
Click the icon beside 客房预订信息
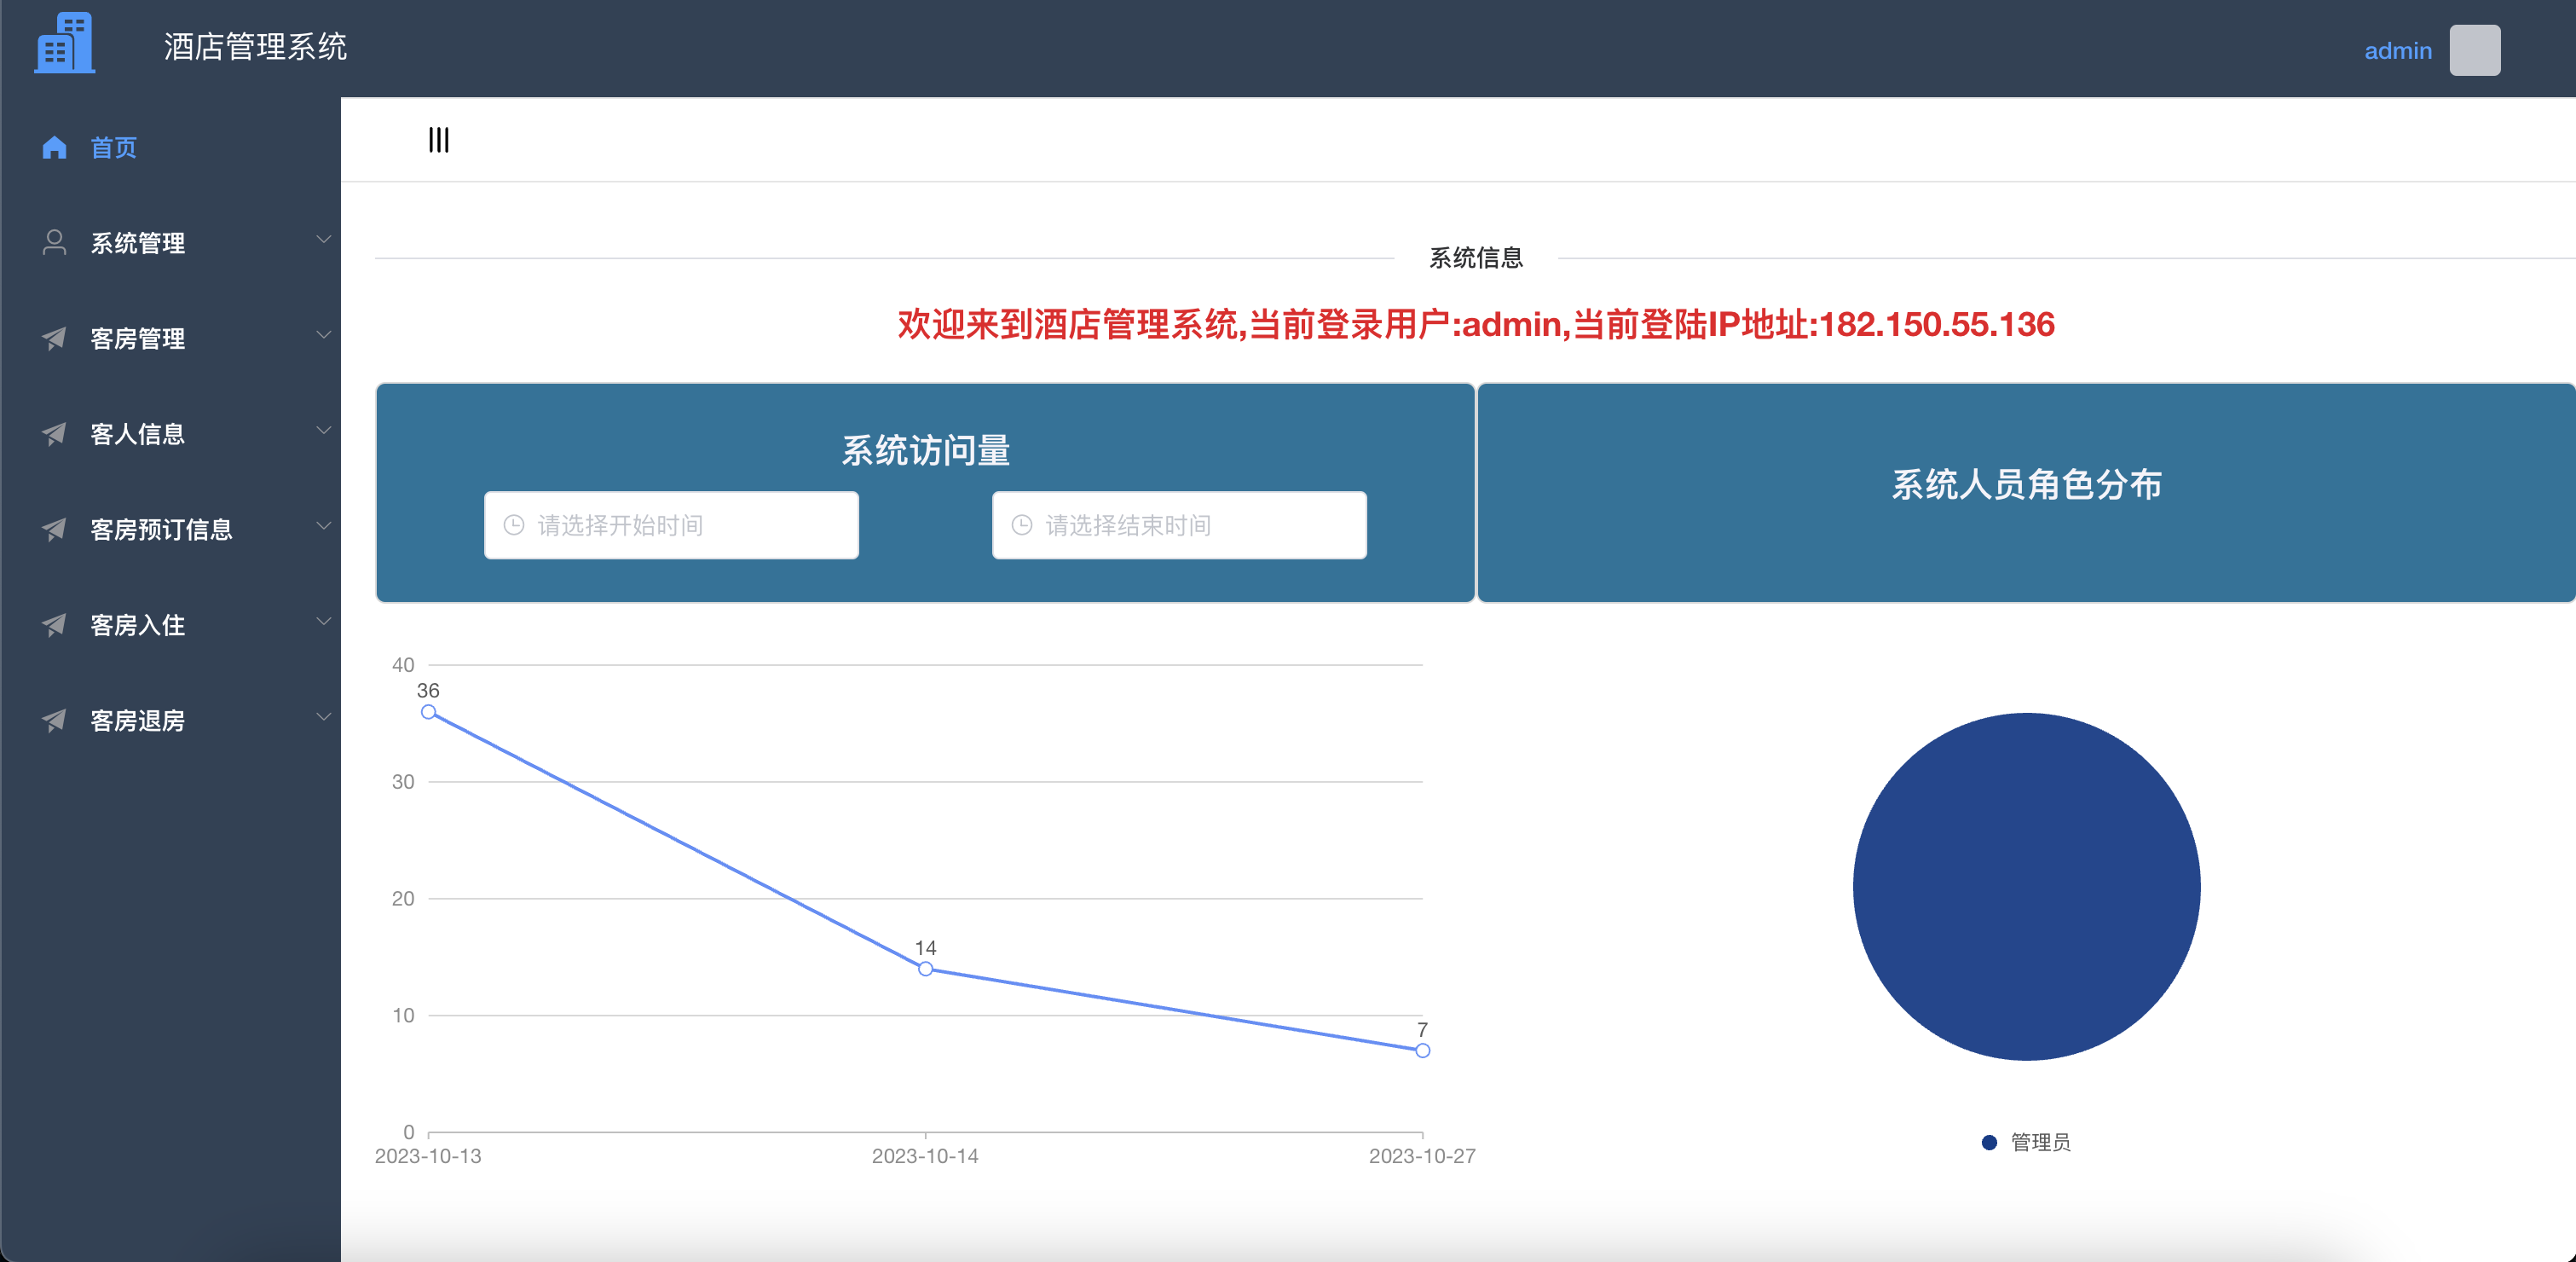(54, 529)
